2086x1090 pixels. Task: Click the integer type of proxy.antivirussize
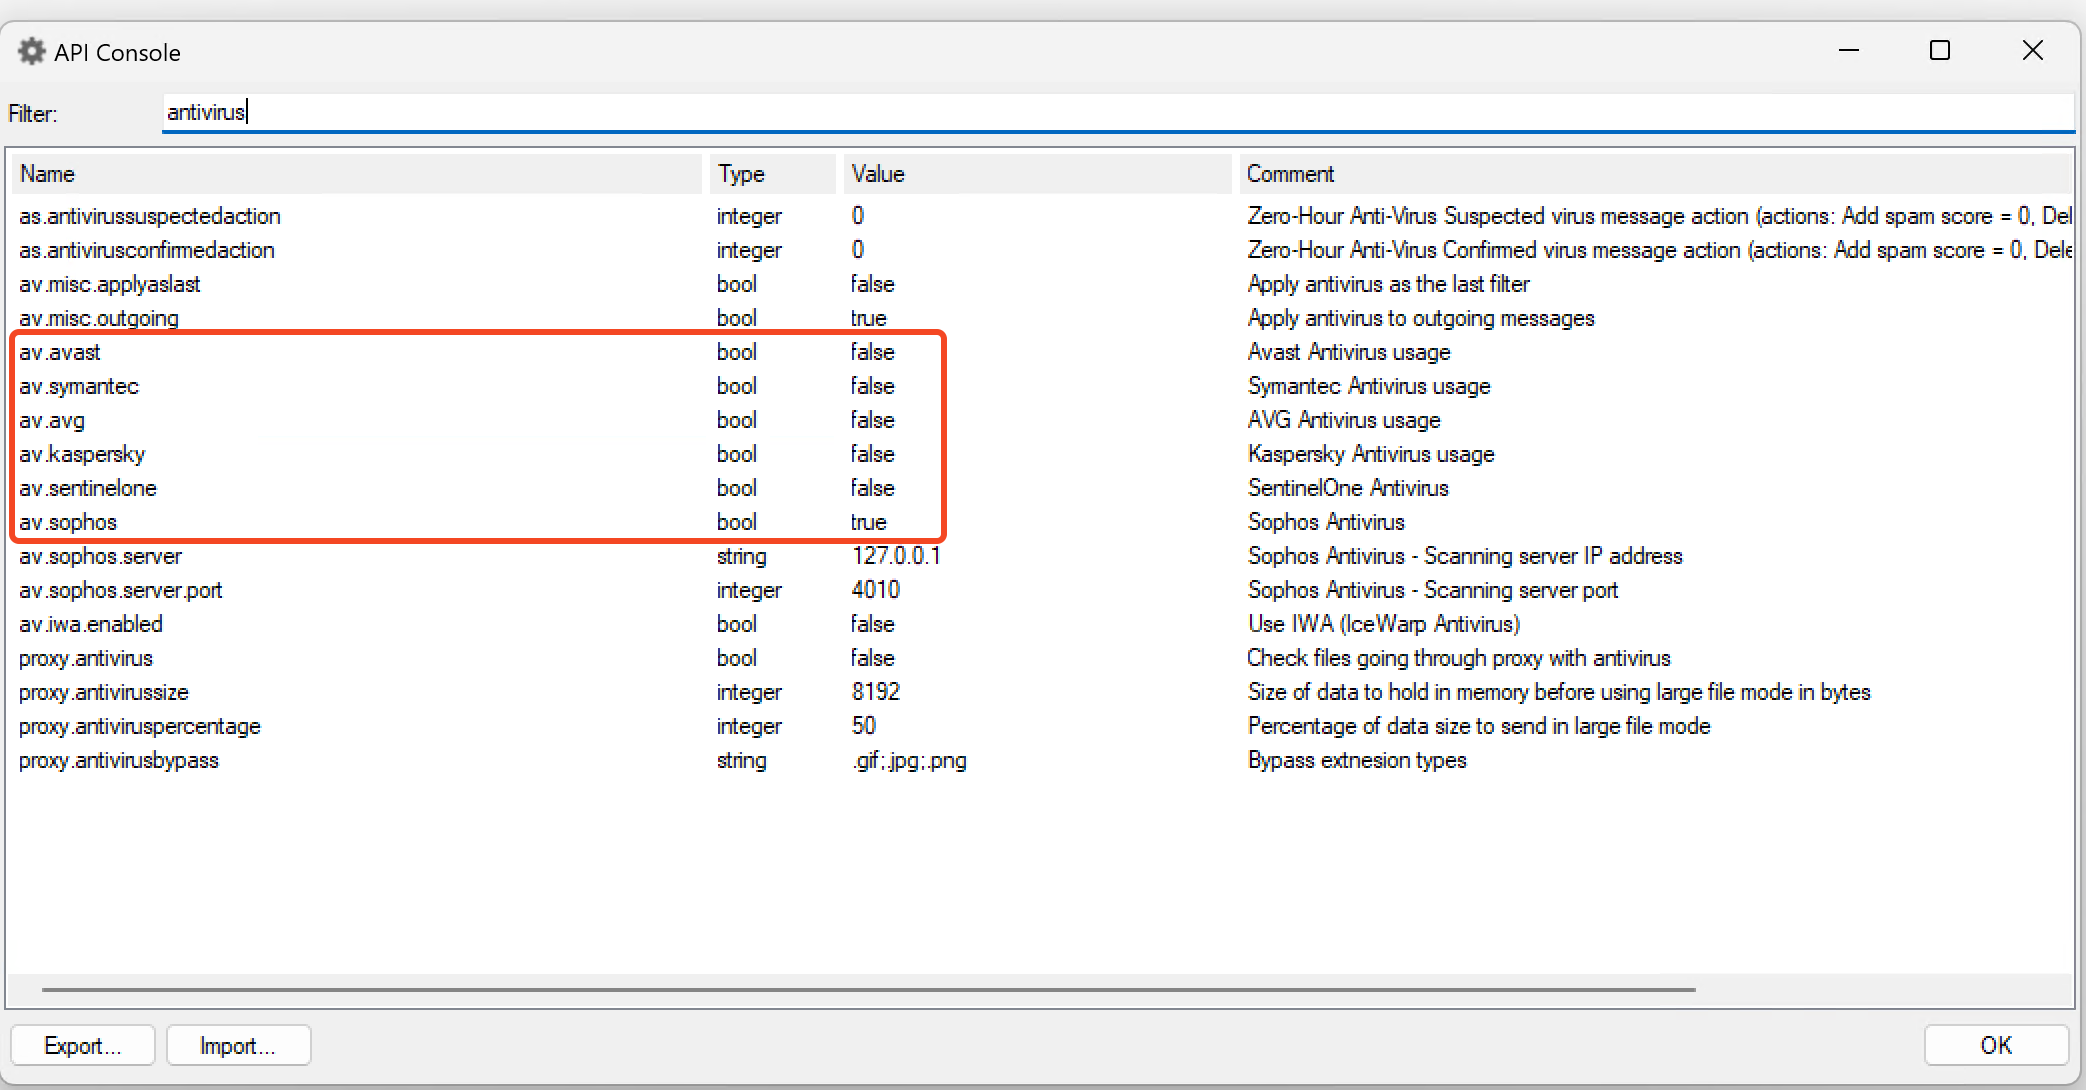click(749, 692)
